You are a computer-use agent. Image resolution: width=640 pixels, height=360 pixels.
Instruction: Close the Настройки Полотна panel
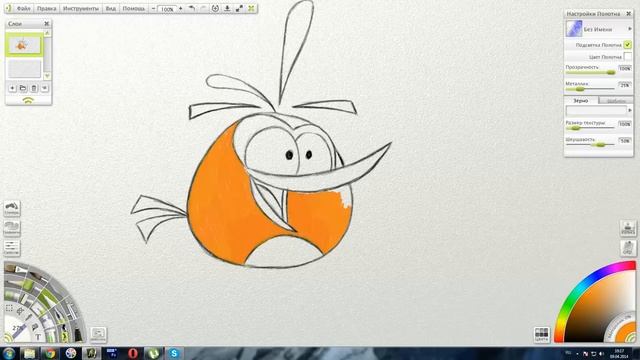tap(629, 13)
